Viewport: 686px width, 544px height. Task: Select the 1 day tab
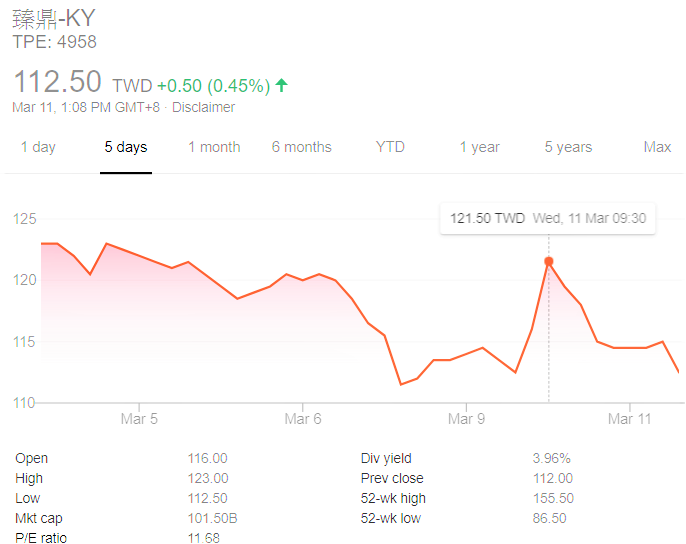pyautogui.click(x=38, y=147)
